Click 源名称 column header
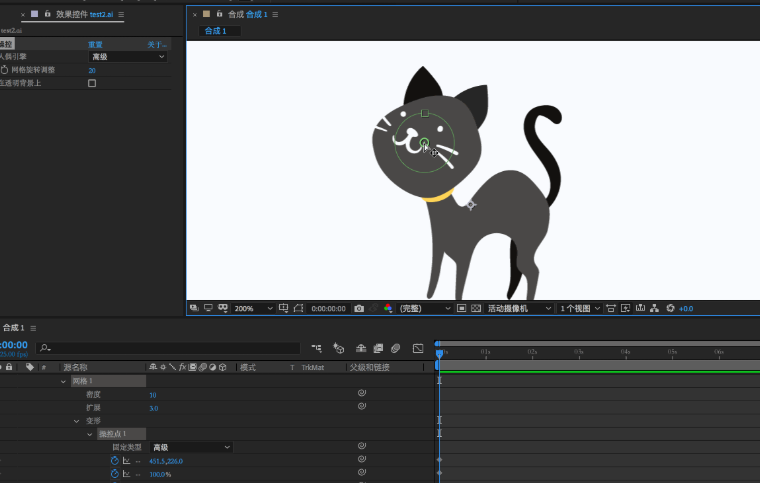The height and width of the screenshot is (483, 760). coord(75,368)
